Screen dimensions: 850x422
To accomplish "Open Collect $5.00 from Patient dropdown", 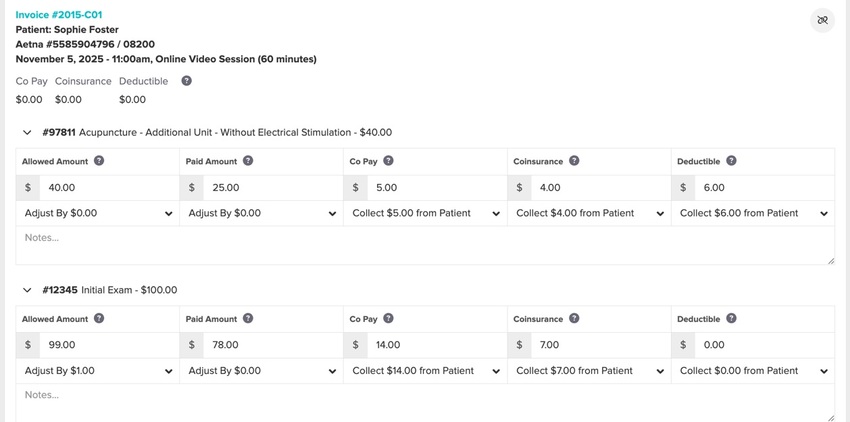I will pos(426,213).
